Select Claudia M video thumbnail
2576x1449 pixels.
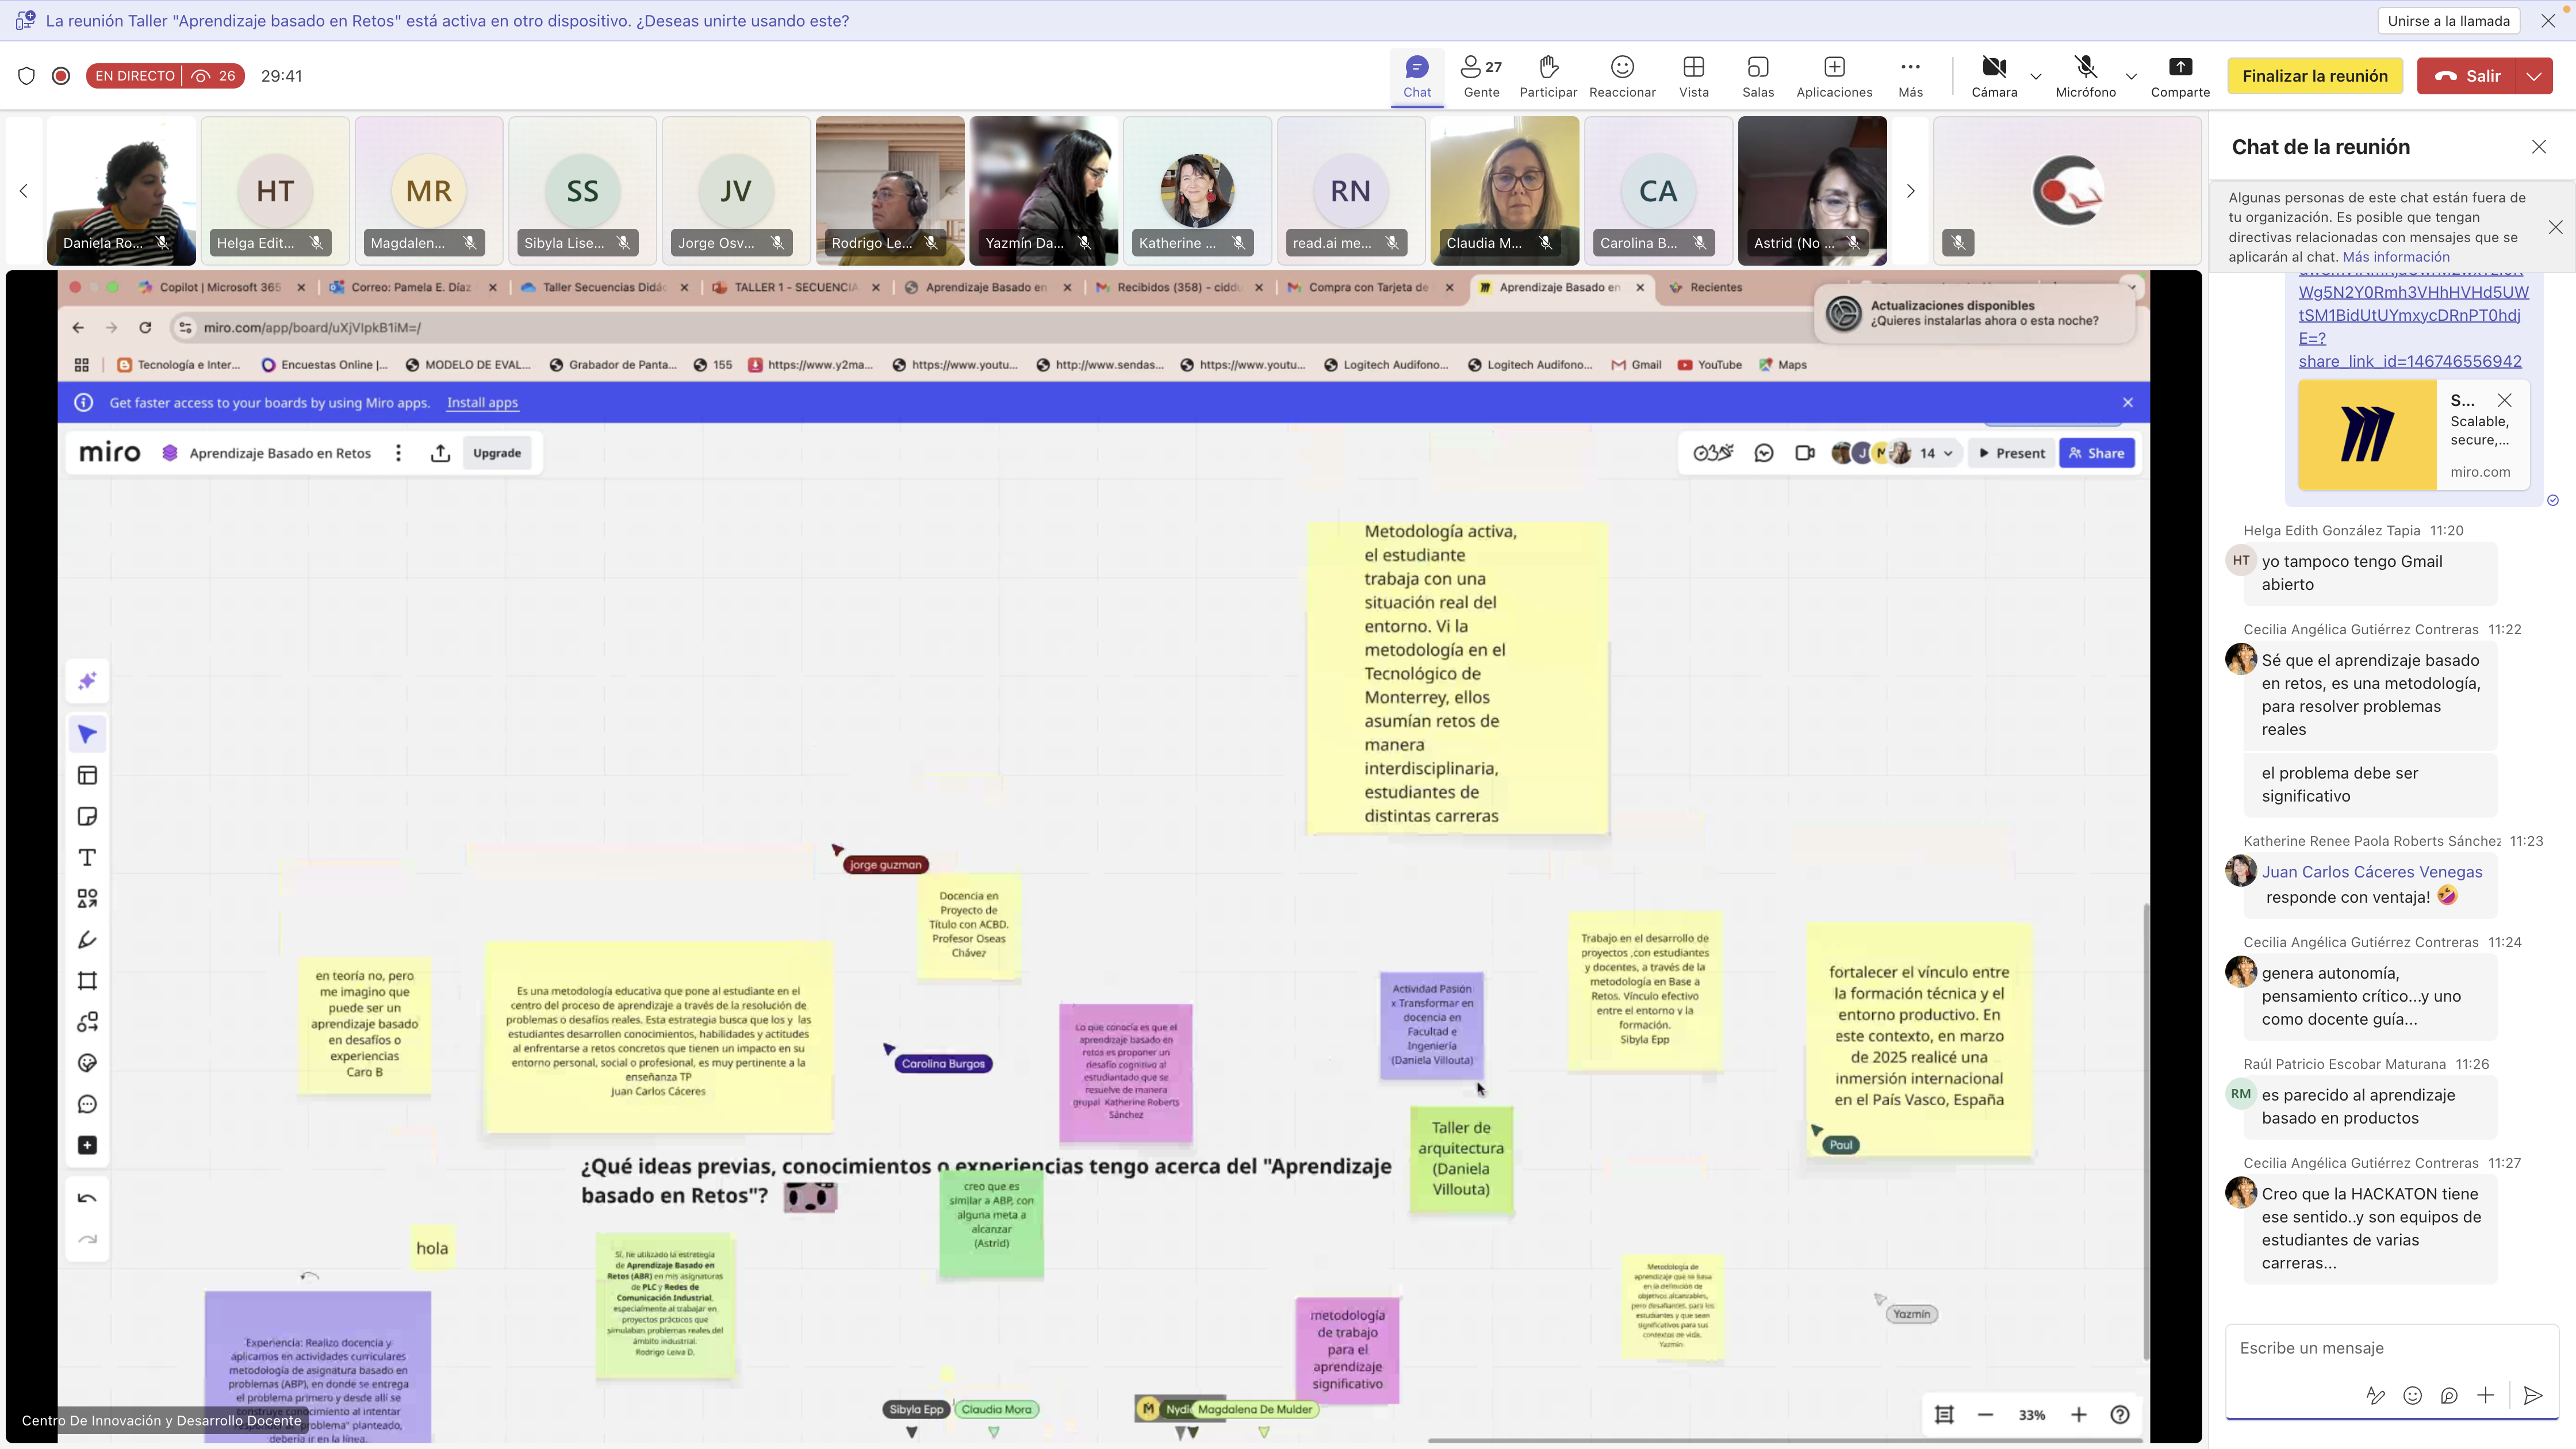point(1504,191)
